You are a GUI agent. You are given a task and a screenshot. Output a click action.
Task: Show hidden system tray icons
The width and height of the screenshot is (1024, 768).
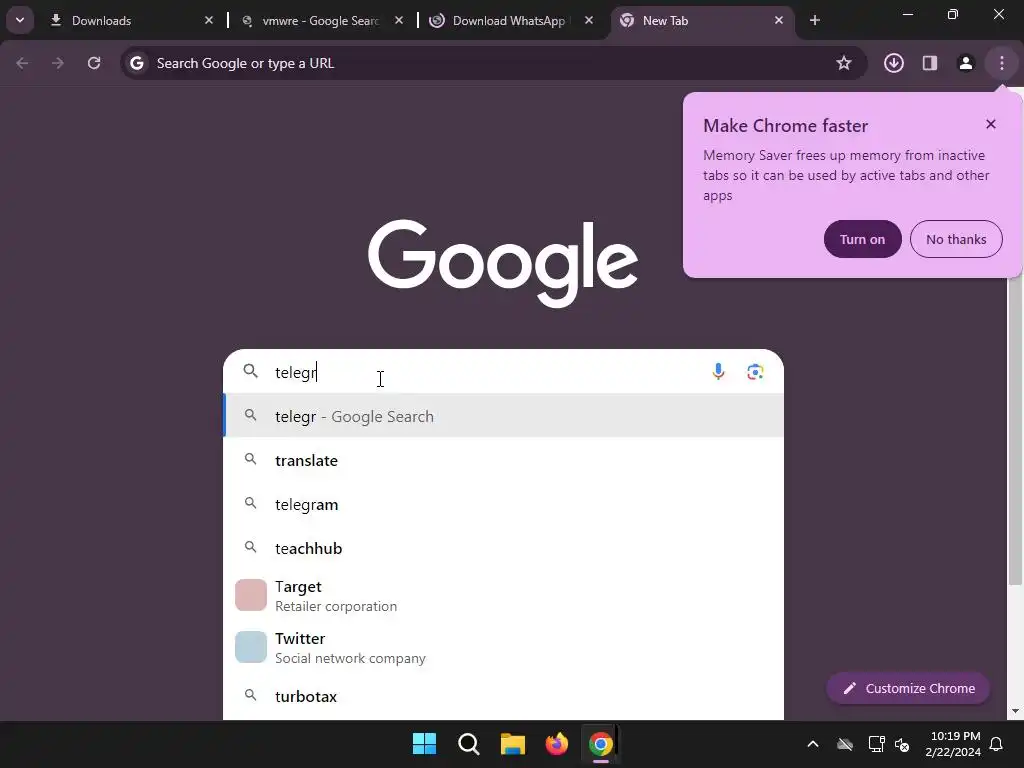pyautogui.click(x=813, y=744)
